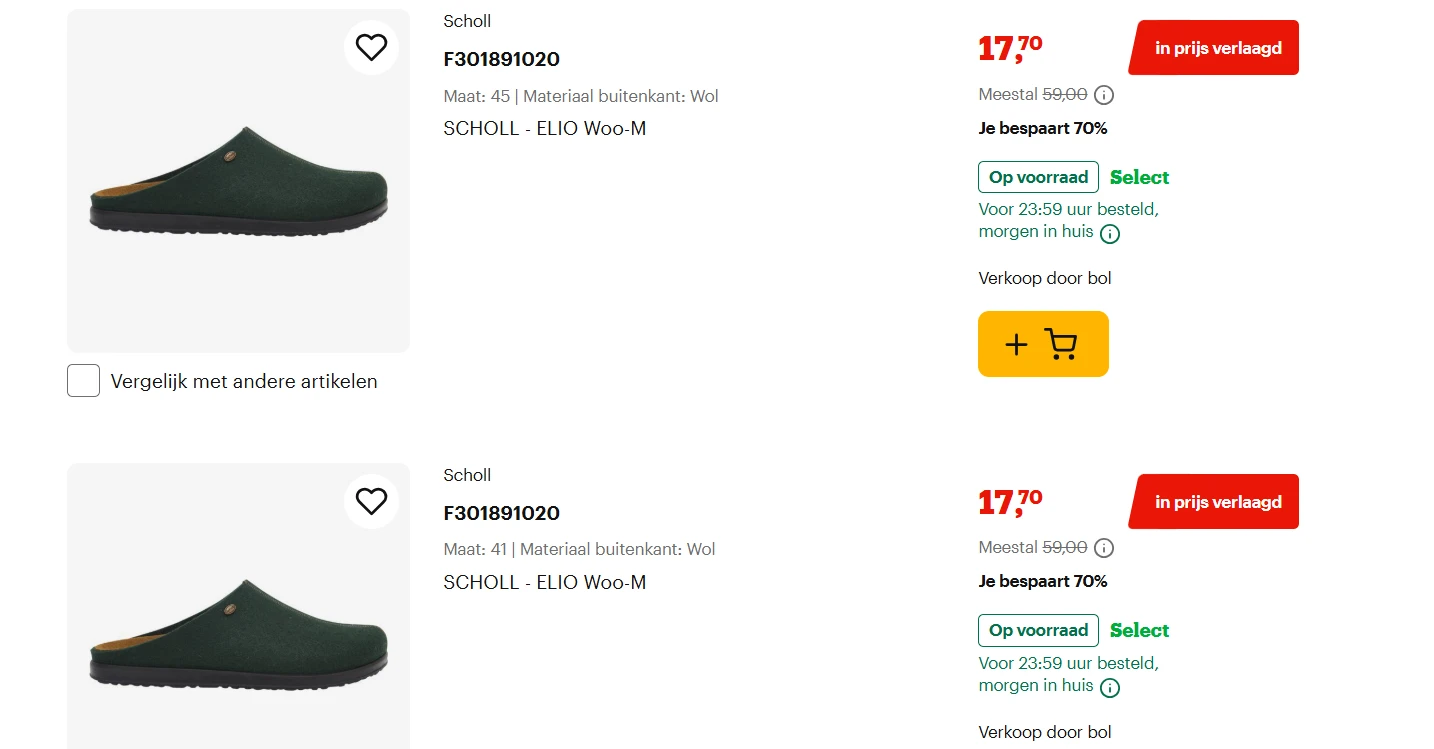Open price info icon for size 41 slipper

[x=1104, y=549]
